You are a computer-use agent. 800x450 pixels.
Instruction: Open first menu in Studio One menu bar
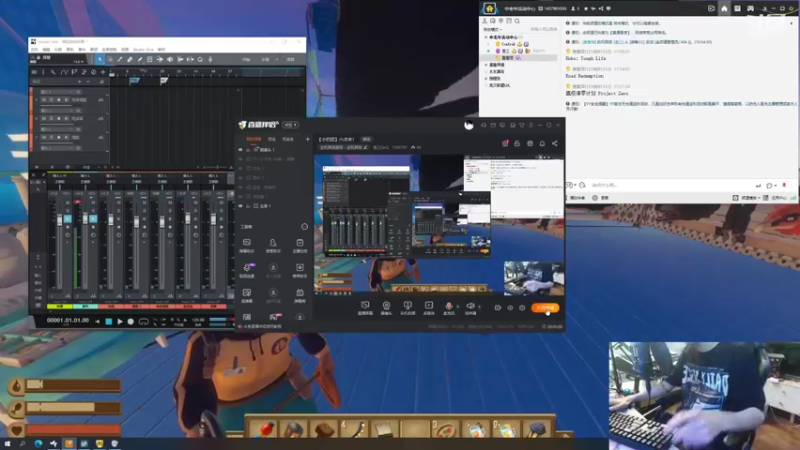[34, 49]
